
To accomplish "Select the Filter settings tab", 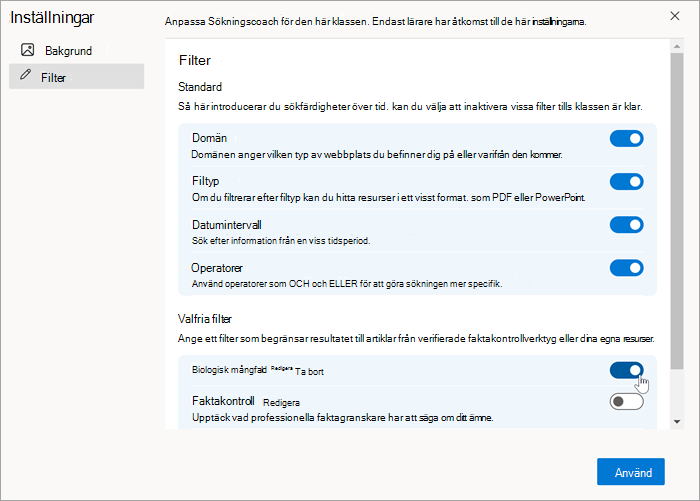I will [76, 76].
